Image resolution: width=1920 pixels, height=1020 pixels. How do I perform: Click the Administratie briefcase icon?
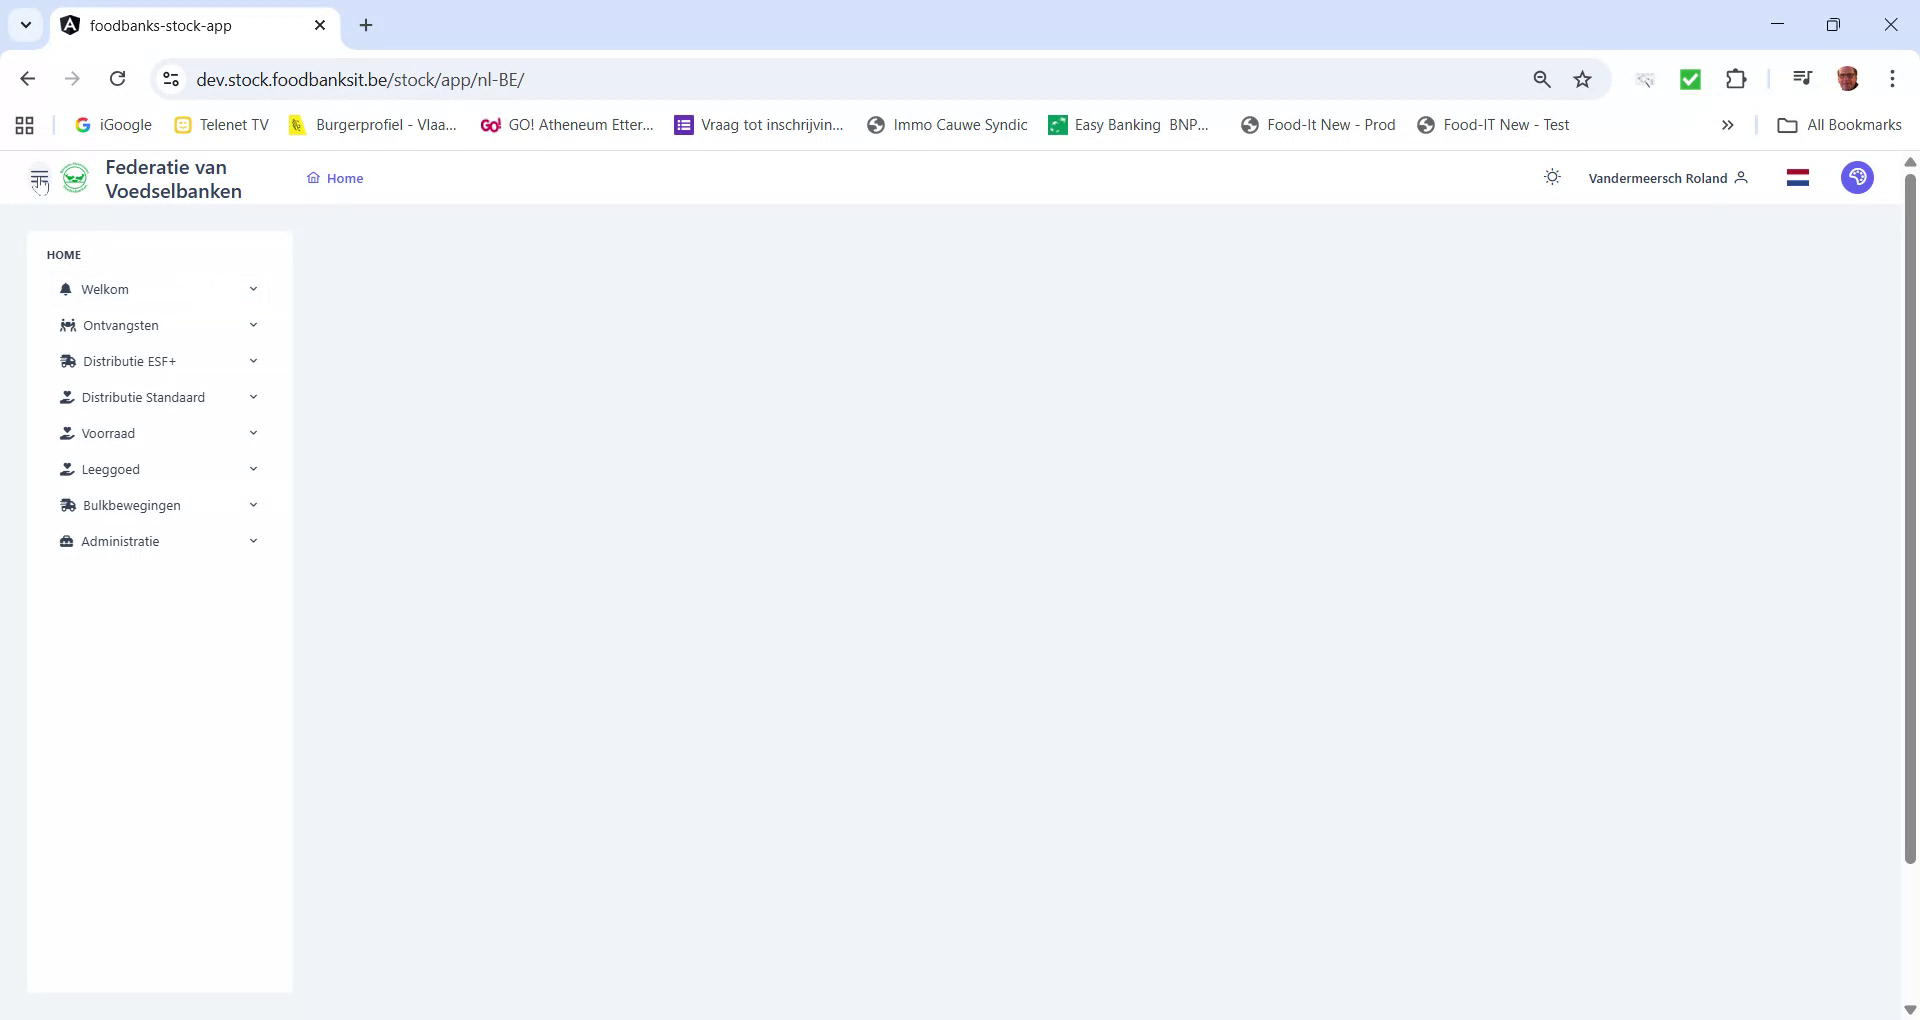tap(65, 541)
